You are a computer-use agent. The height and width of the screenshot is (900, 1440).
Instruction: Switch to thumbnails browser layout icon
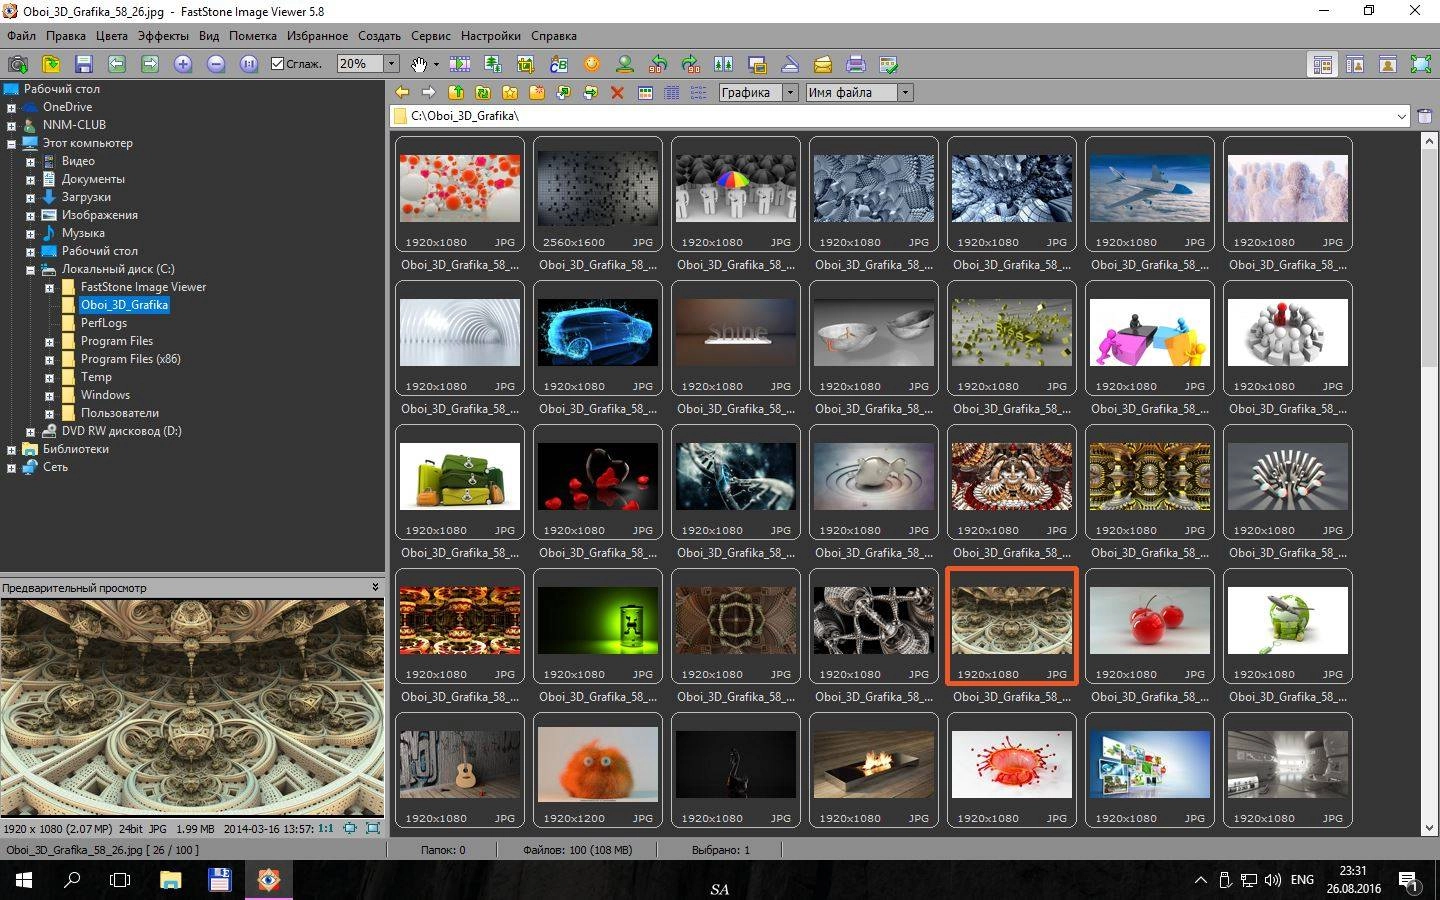coord(1322,64)
